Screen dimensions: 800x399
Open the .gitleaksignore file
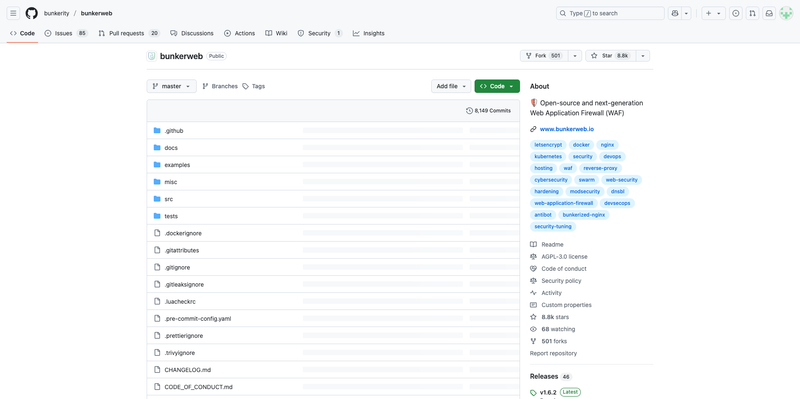click(184, 284)
